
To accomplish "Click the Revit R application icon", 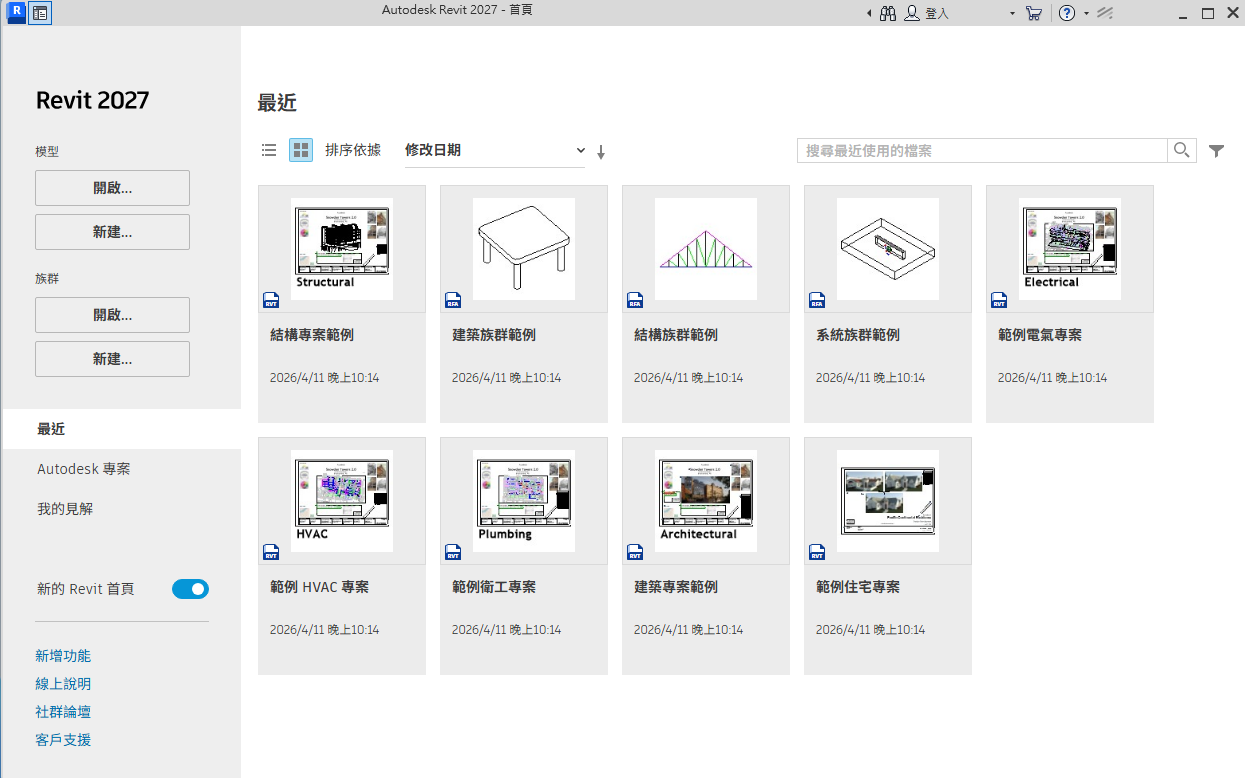I will [15, 13].
